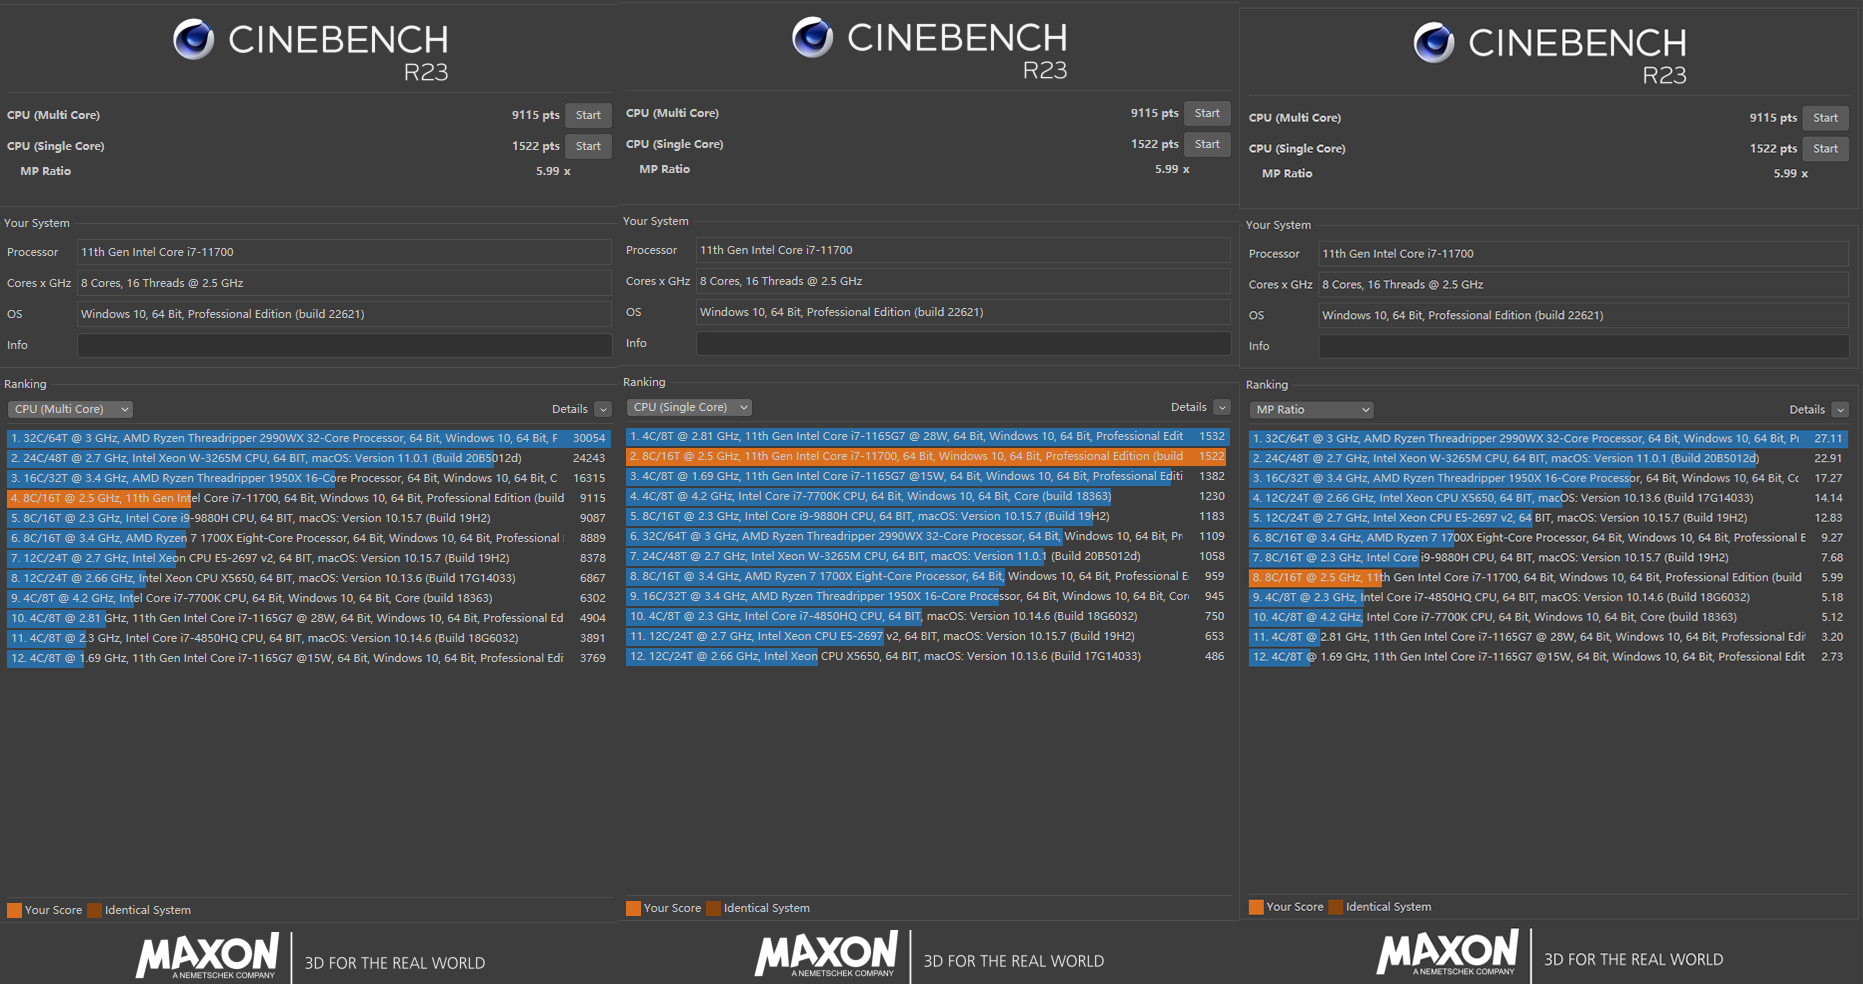Click the Maxon logo in right panel
The image size is (1863, 984).
1448,952
